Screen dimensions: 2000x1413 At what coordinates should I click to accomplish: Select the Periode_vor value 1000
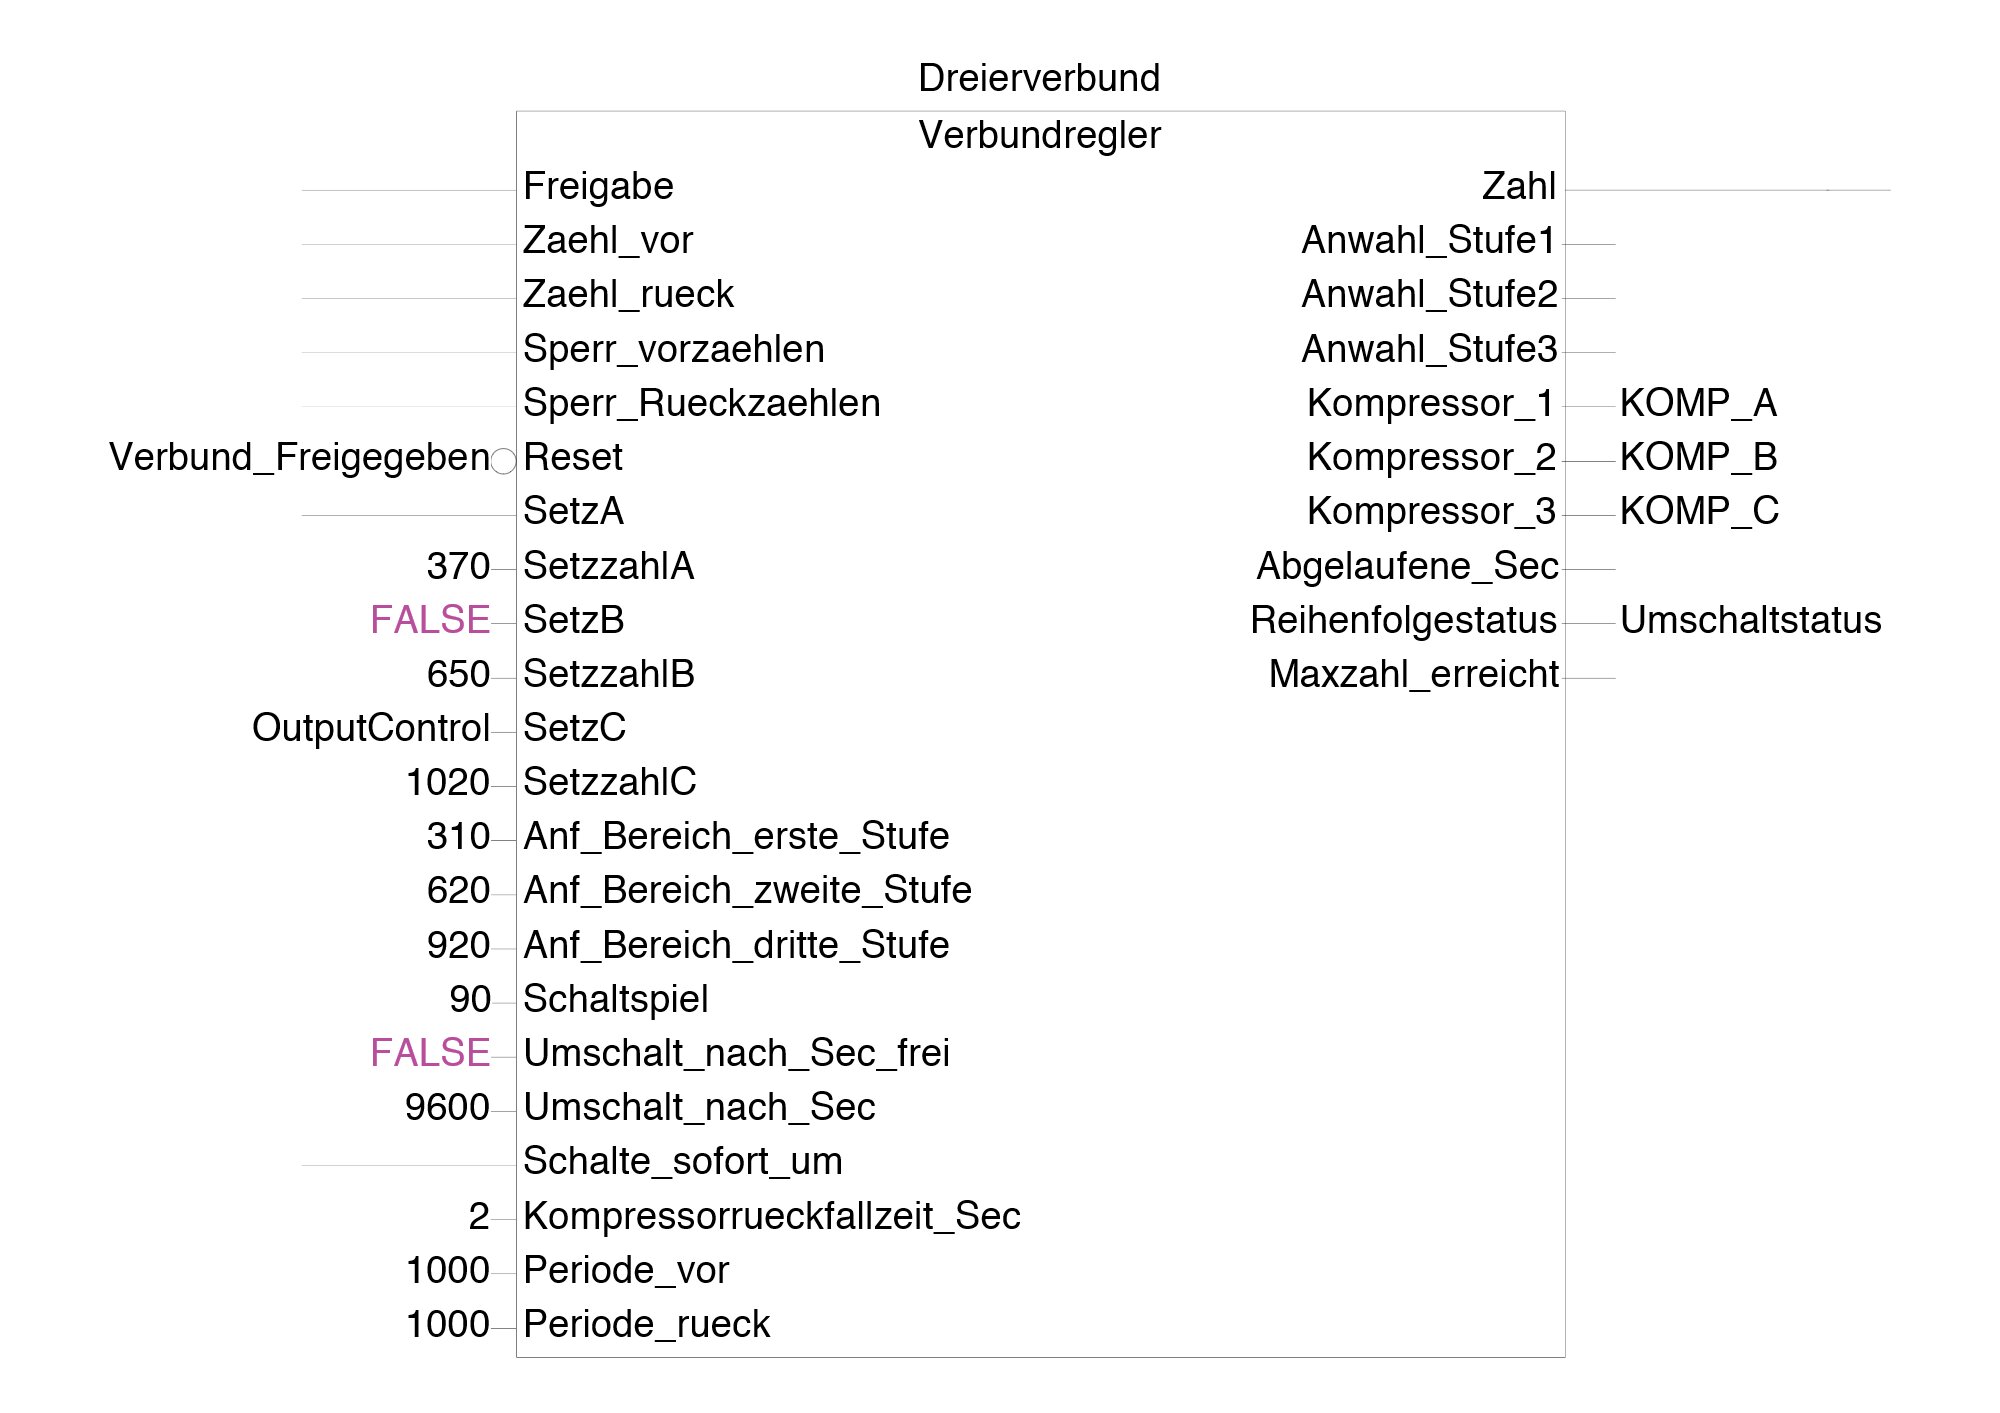coord(448,1270)
